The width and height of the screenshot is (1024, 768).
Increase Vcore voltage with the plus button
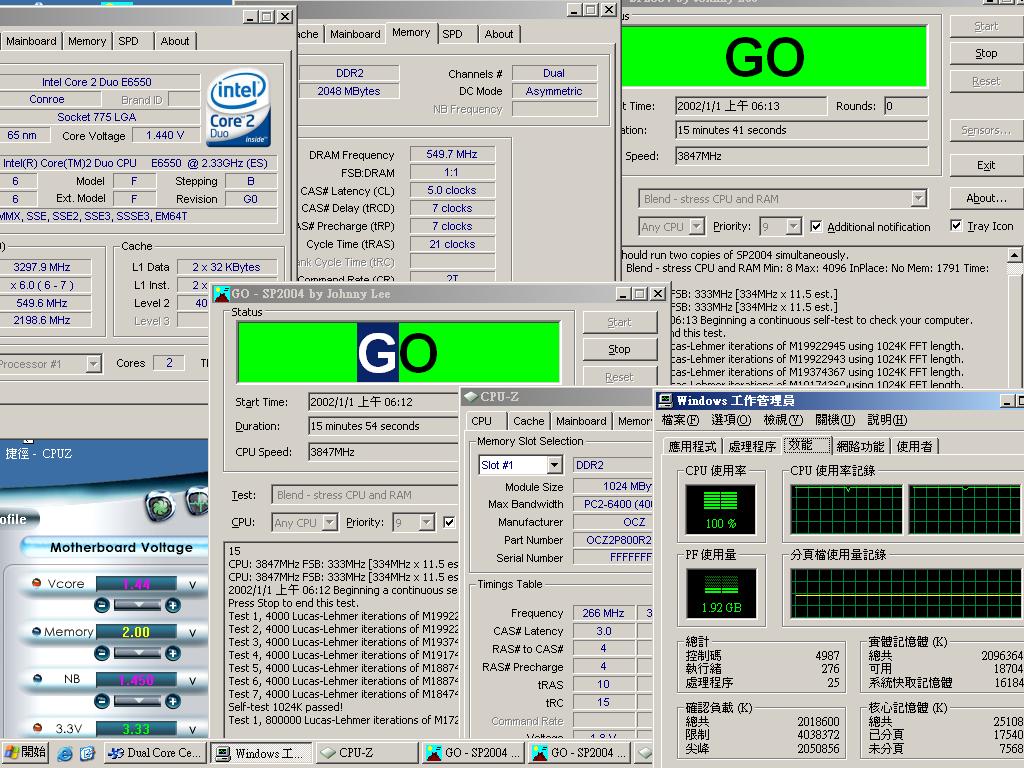click(172, 605)
